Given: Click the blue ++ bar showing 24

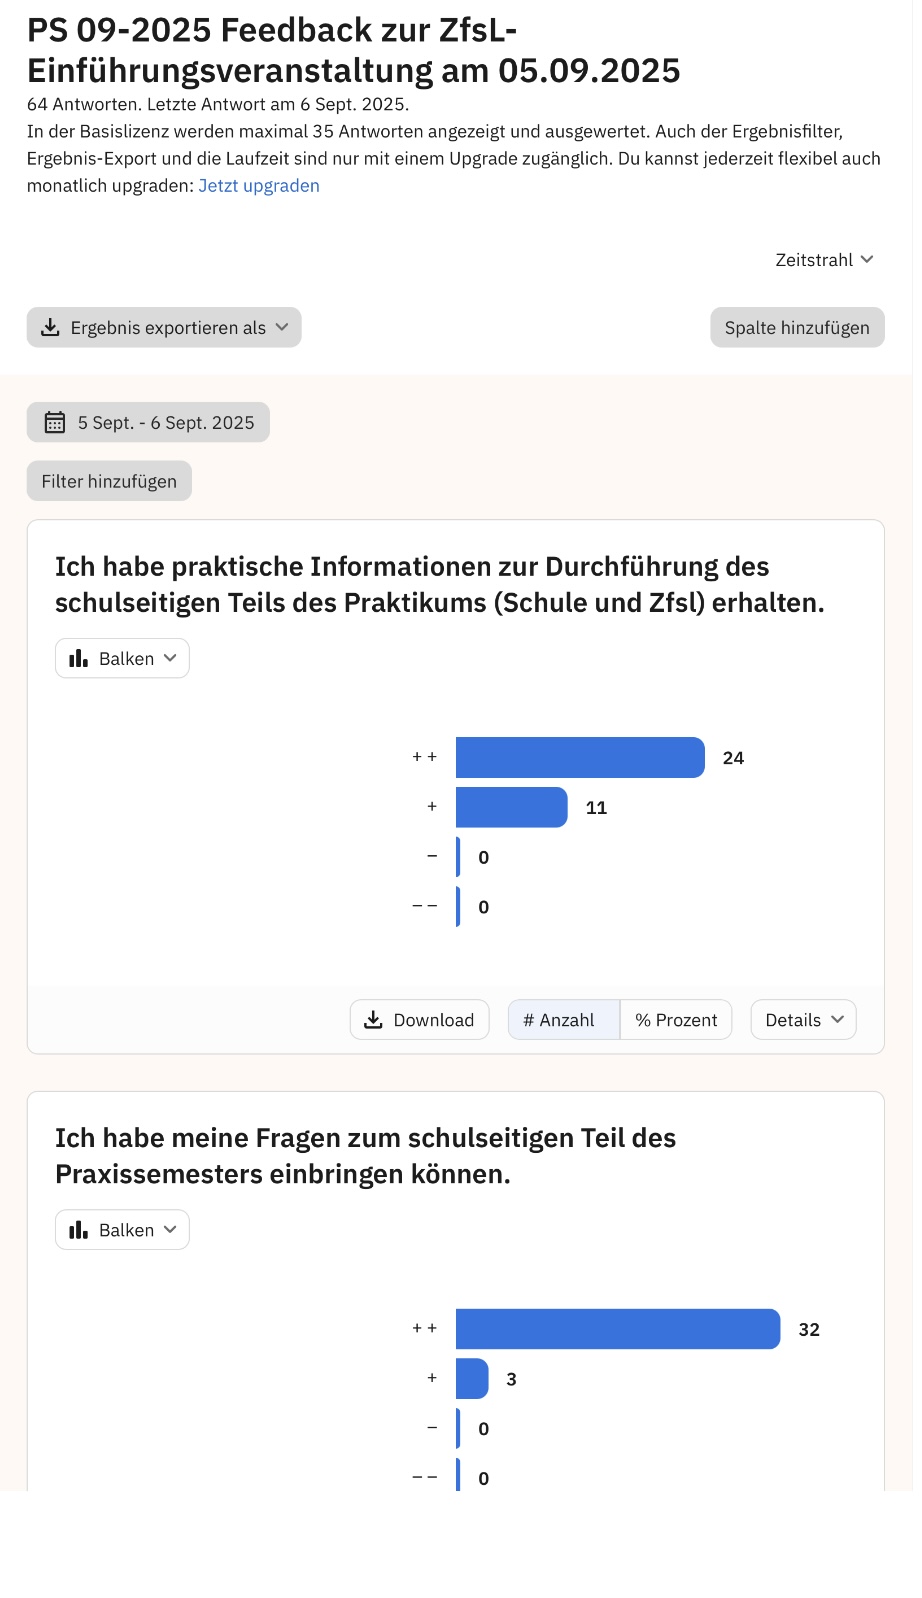Looking at the screenshot, I should coord(580,757).
